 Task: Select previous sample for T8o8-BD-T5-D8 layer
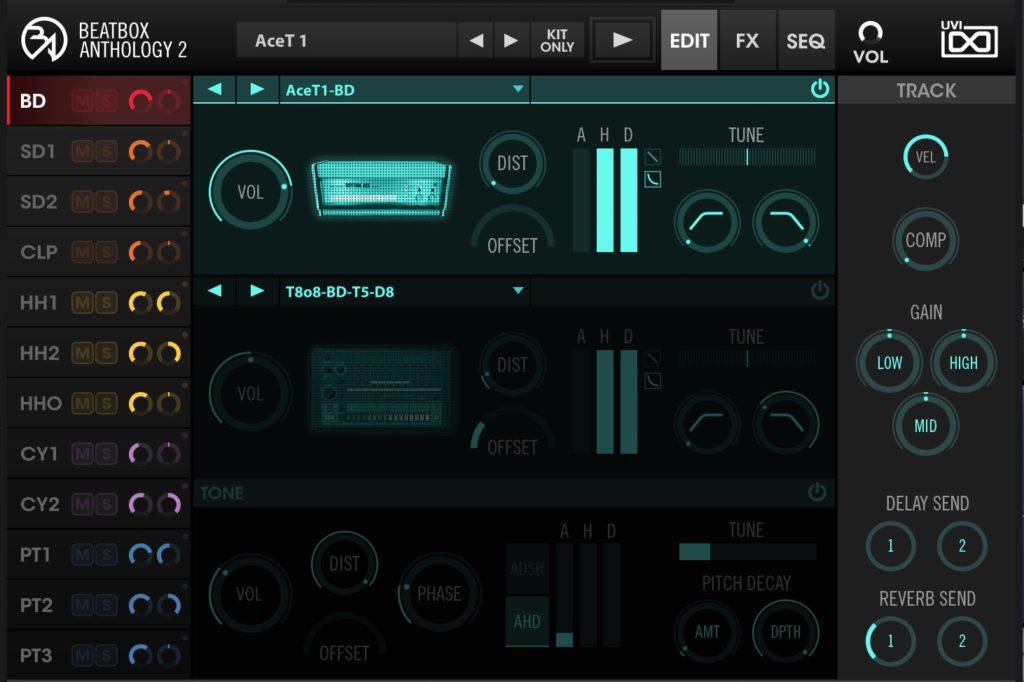215,291
